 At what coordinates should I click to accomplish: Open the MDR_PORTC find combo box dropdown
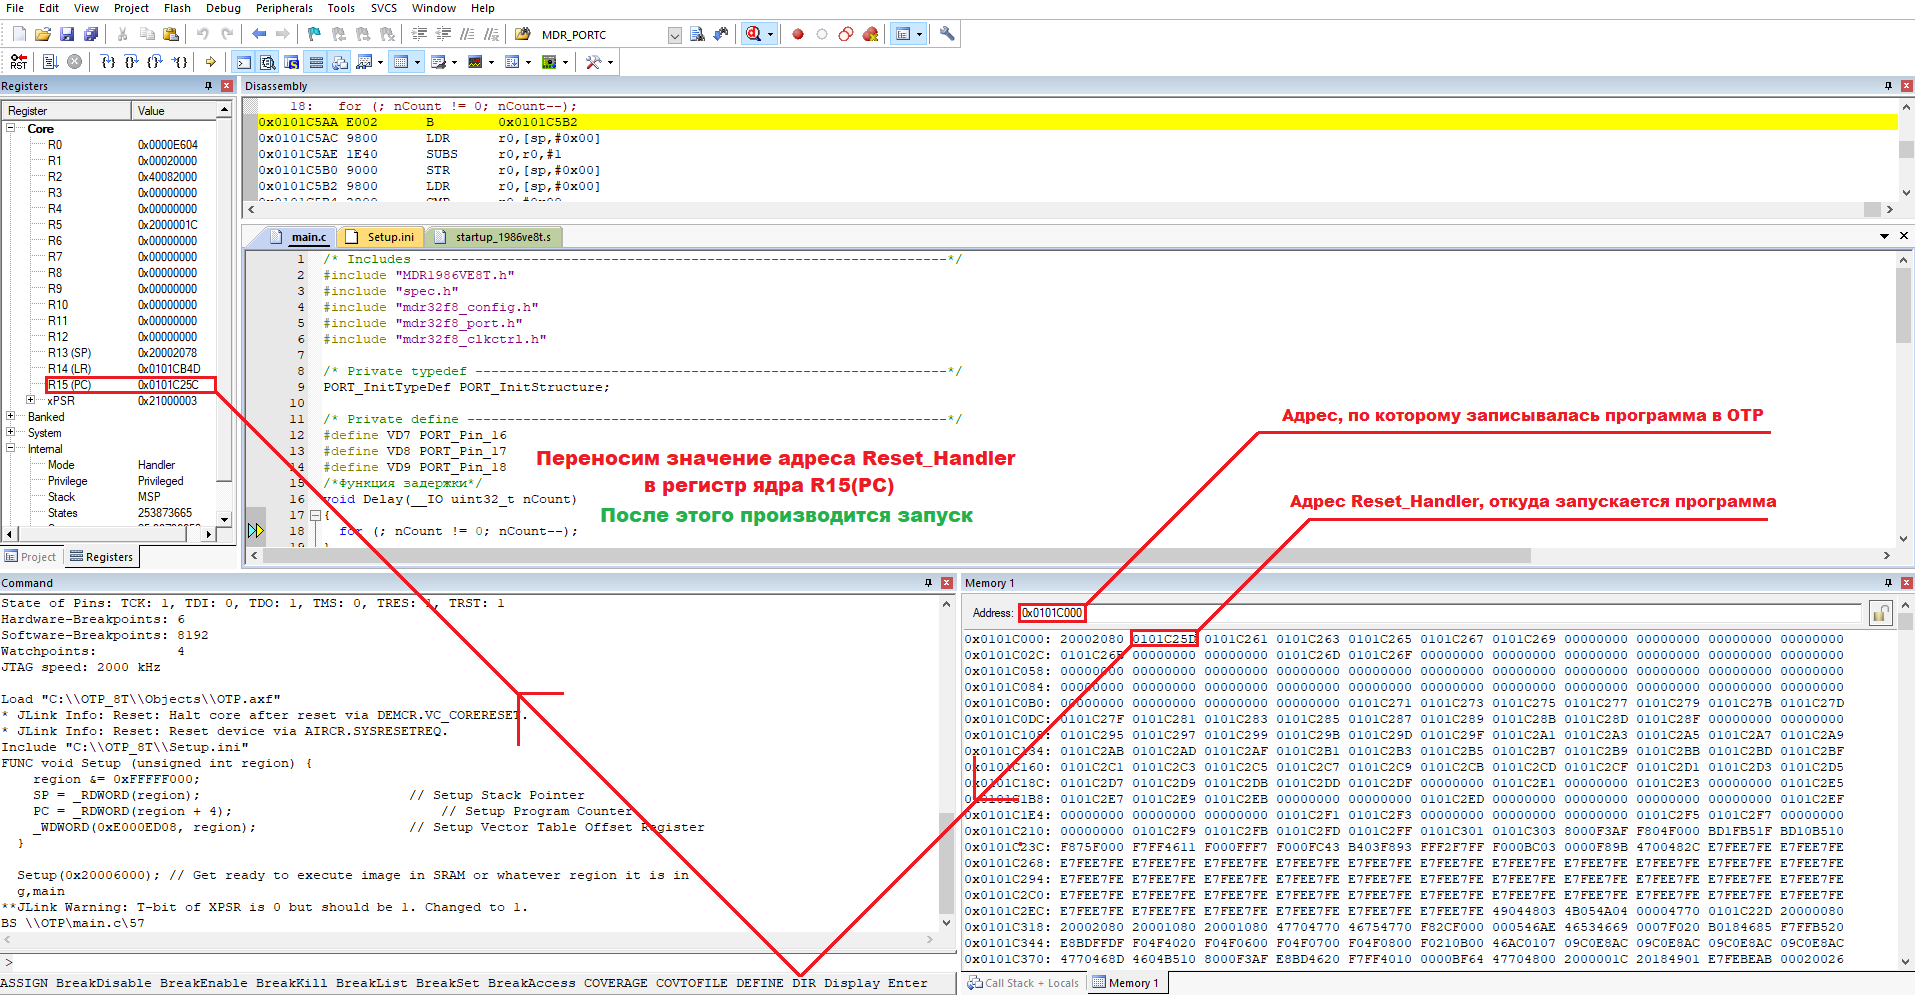675,35
